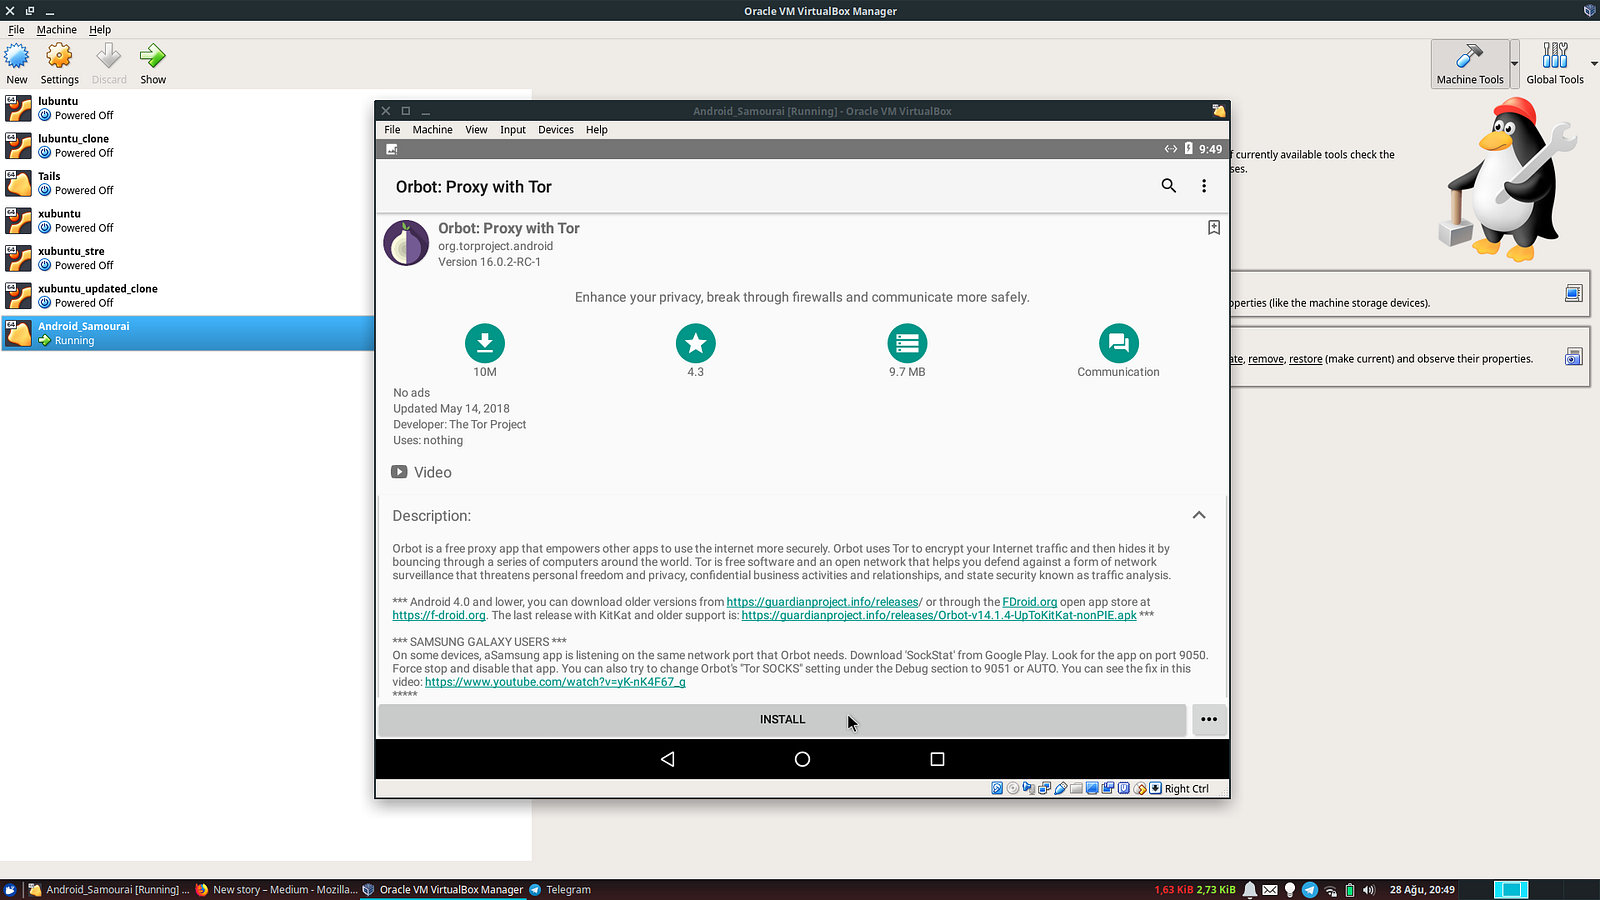
Task: Click the hard disk activity icon in VM status bar
Action: click(x=997, y=788)
